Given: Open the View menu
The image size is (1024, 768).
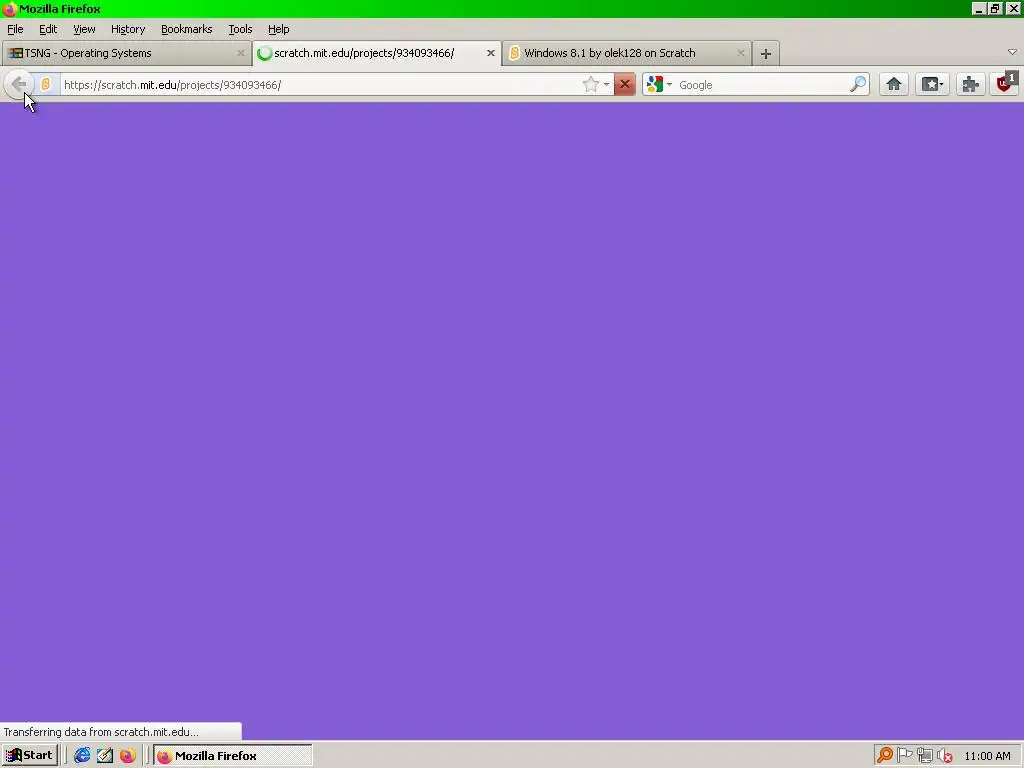Looking at the screenshot, I should pyautogui.click(x=84, y=29).
